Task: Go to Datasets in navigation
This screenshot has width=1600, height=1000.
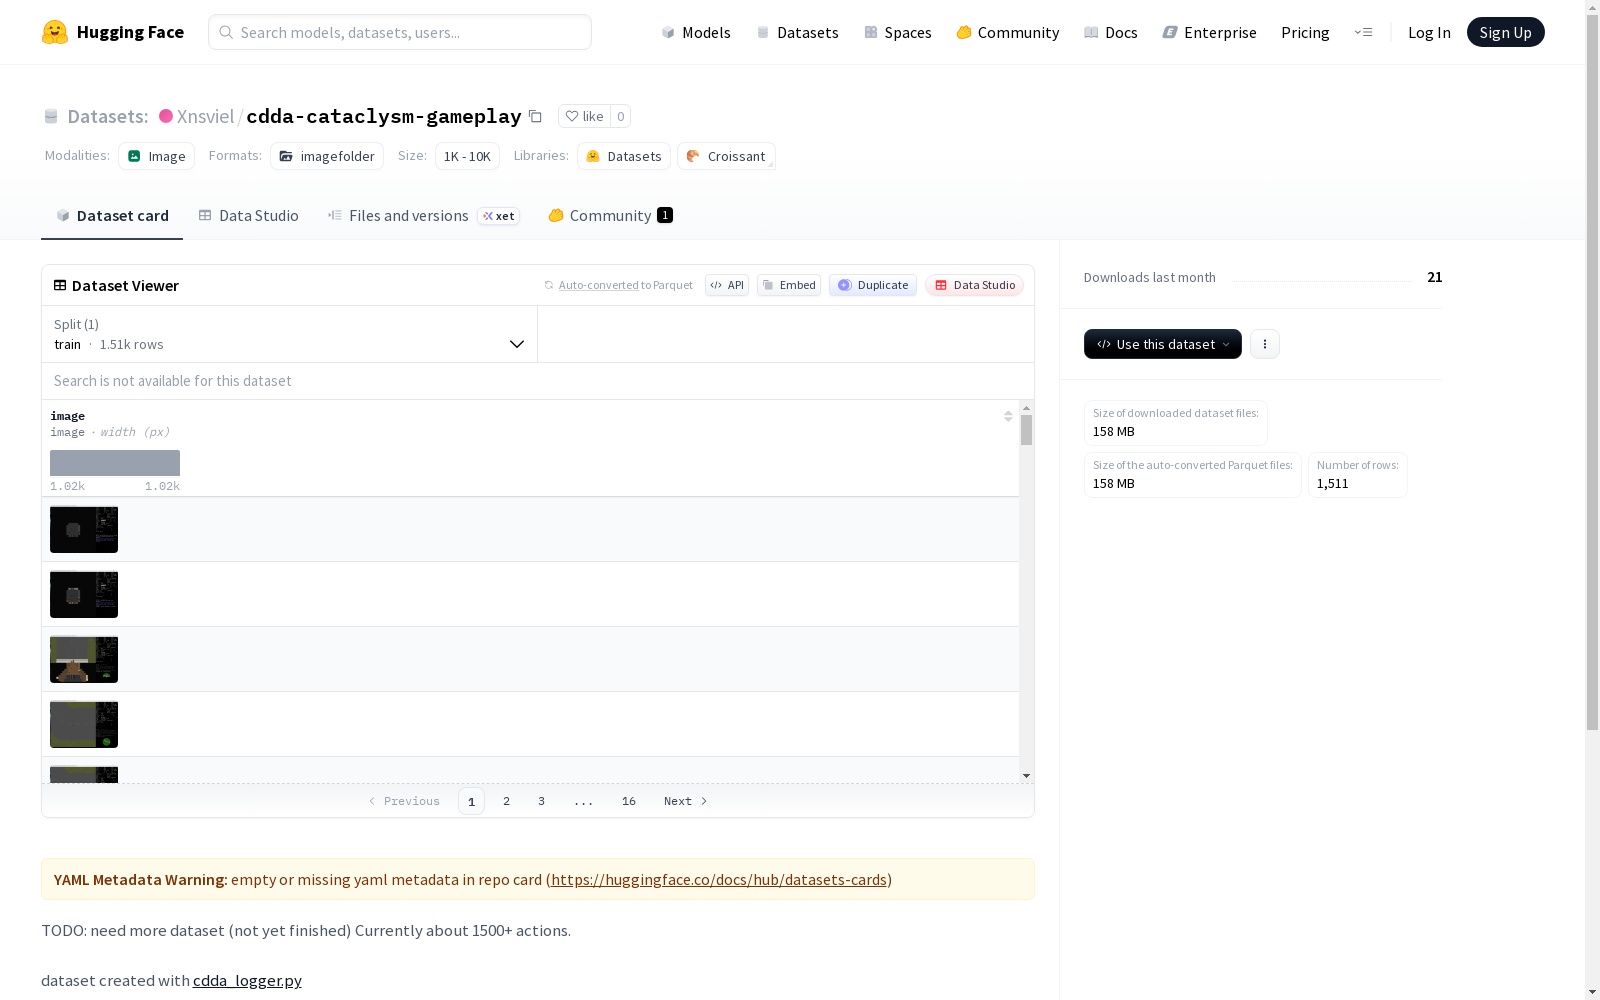Action: (x=797, y=32)
